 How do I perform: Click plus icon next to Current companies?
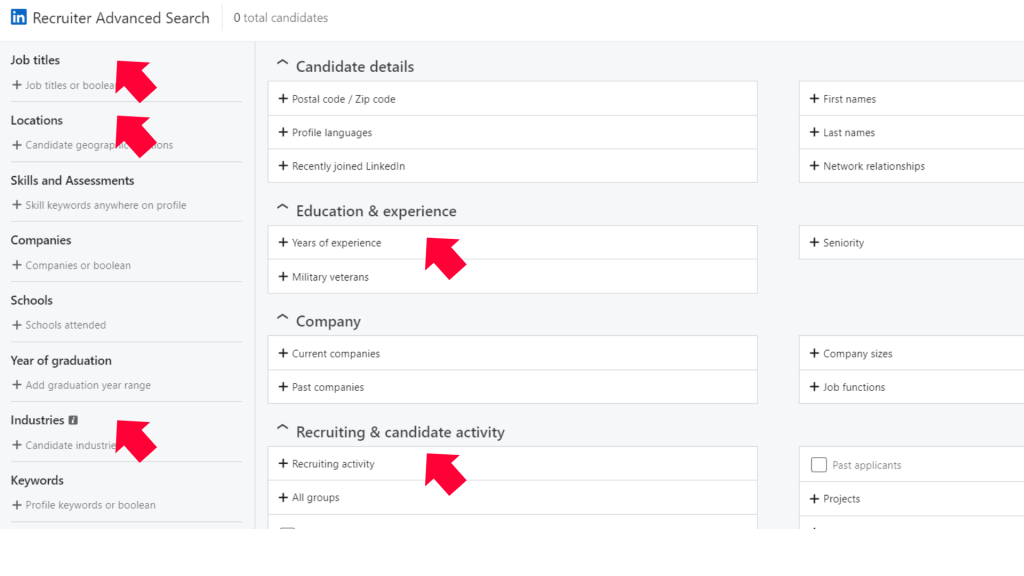pyautogui.click(x=283, y=354)
